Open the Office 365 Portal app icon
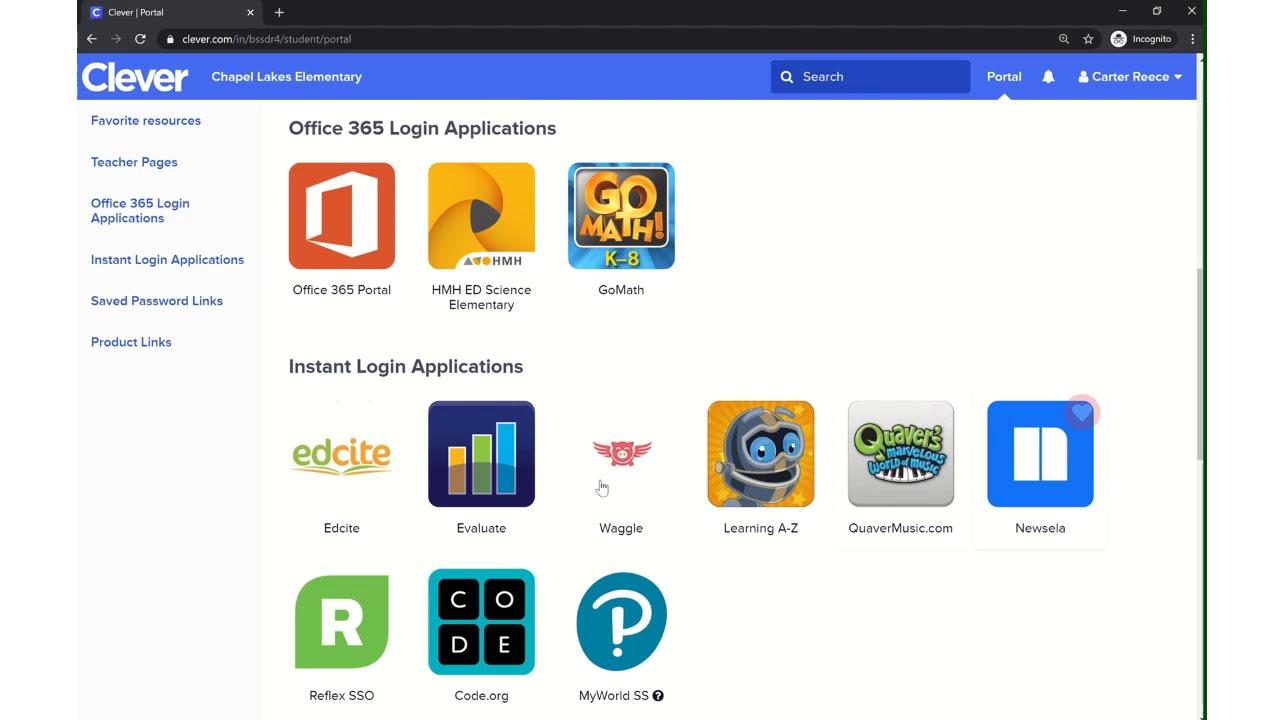Viewport: 1280px width, 720px height. [x=341, y=216]
